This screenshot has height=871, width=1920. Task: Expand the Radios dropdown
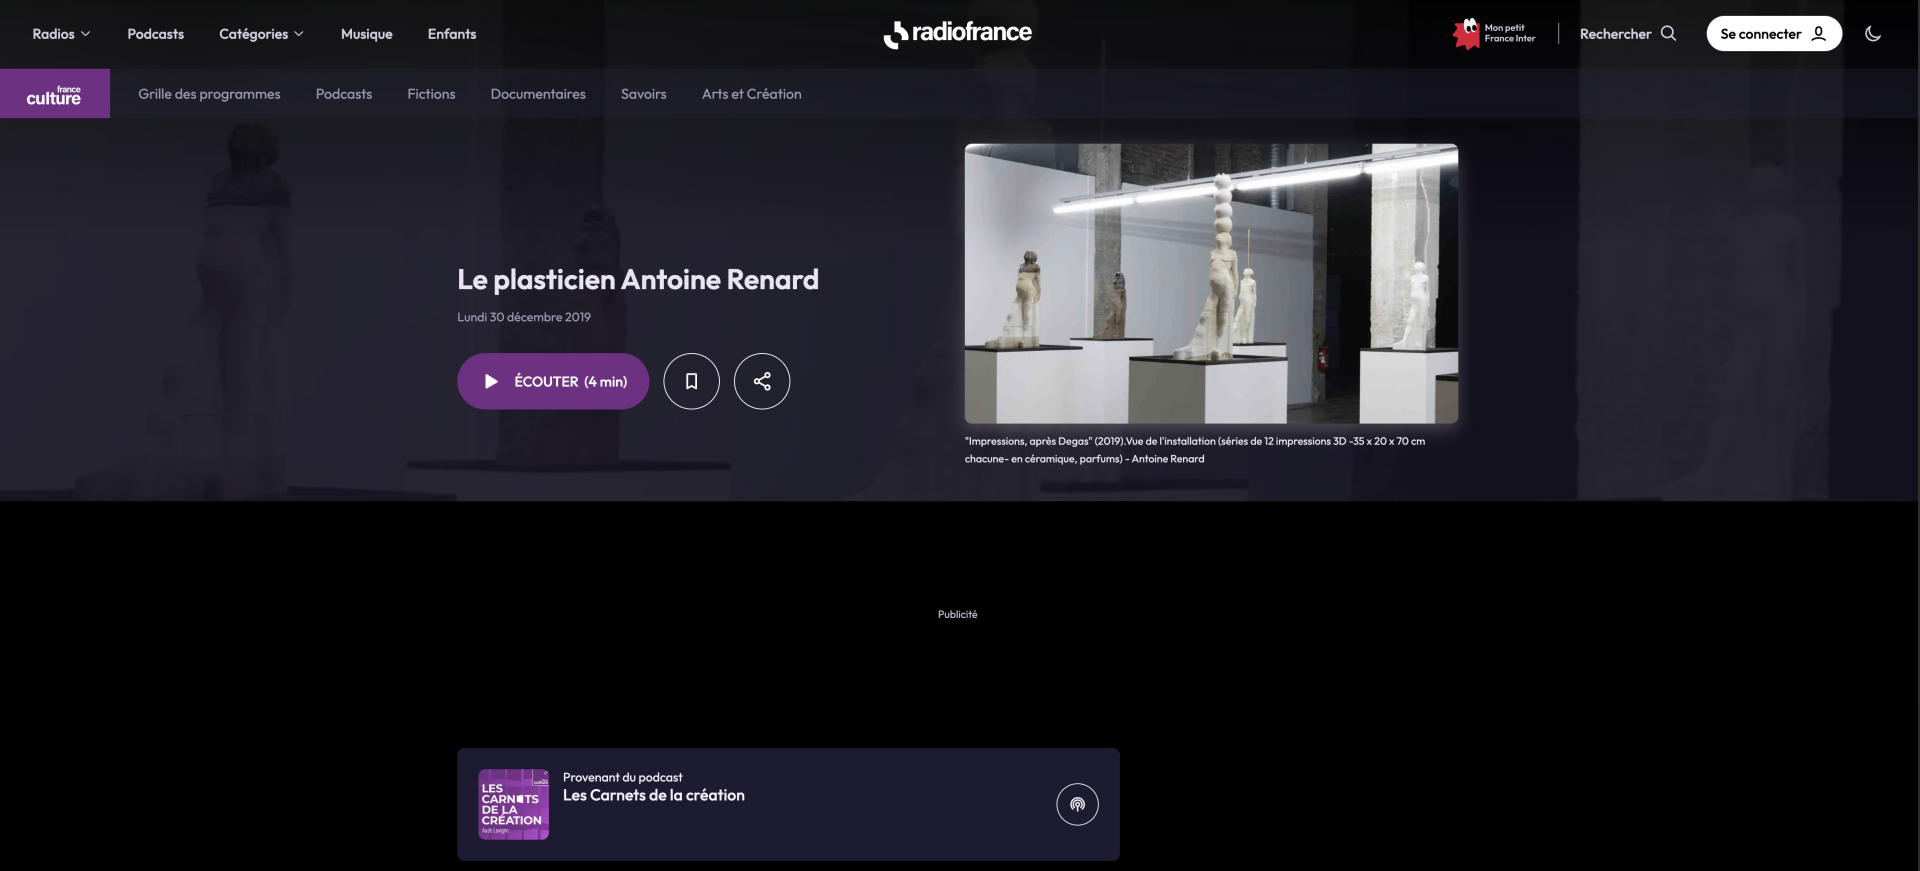(x=61, y=34)
